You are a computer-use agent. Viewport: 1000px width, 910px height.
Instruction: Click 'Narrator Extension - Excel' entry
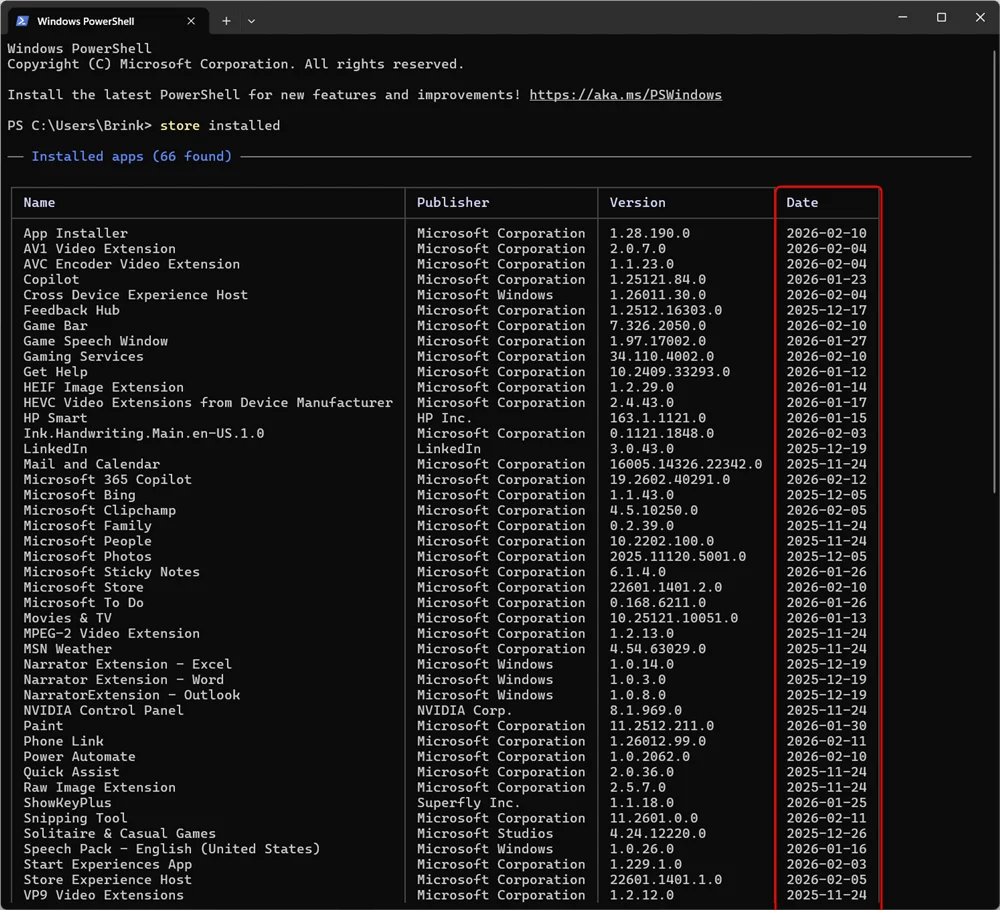tap(128, 664)
